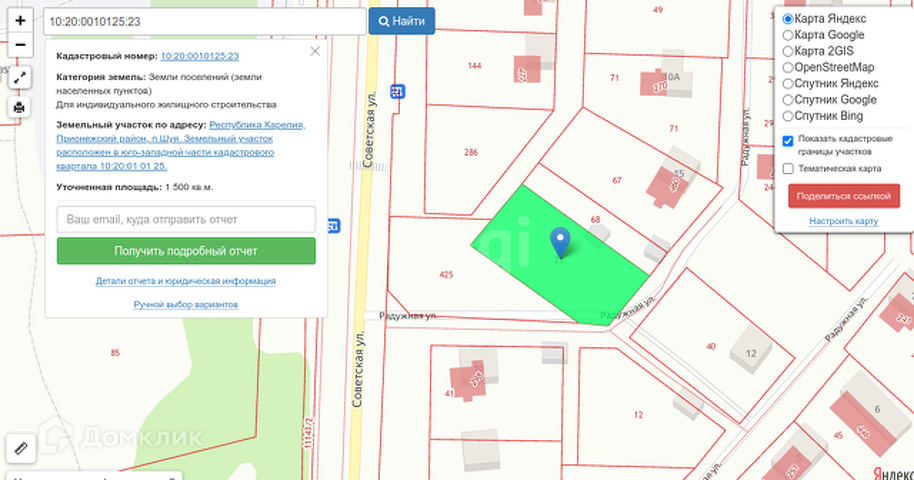Screen dimensions: 914x480
Task: Click Поделиться ссылкой red button
Action: (x=843, y=196)
